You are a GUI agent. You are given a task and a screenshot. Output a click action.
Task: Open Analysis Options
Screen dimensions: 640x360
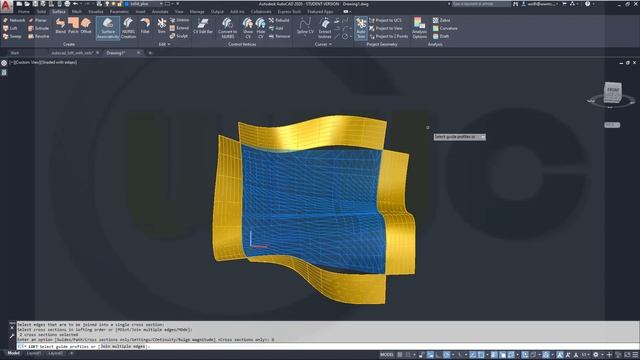[x=419, y=28]
